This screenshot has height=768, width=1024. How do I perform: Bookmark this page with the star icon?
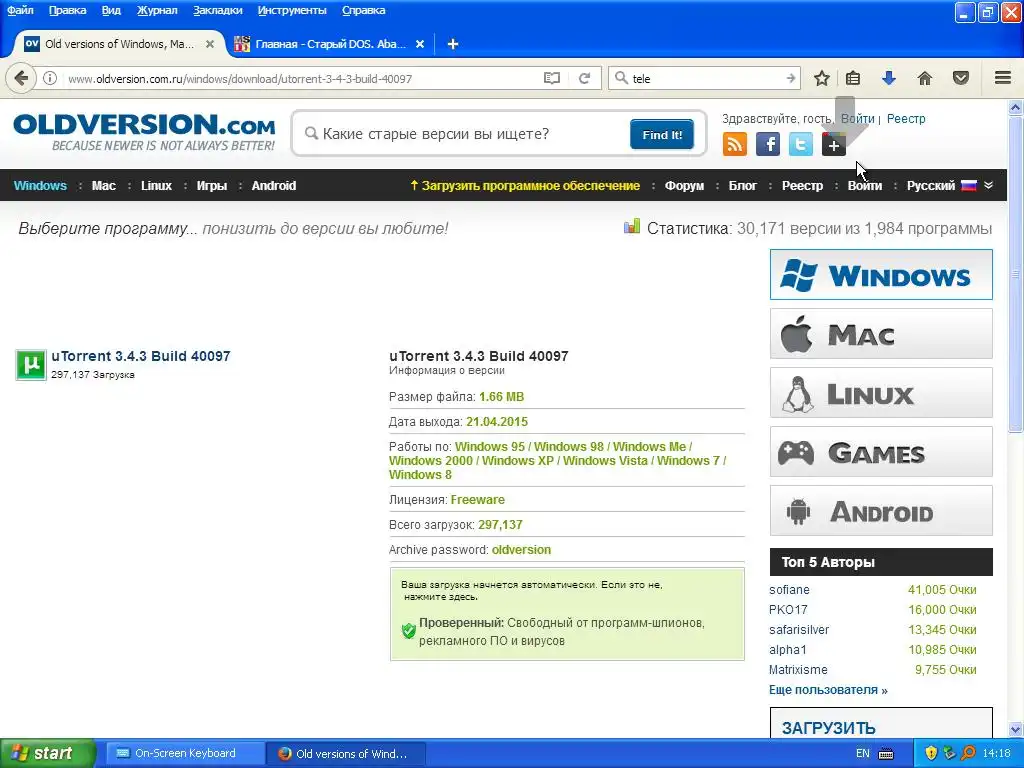pos(822,78)
